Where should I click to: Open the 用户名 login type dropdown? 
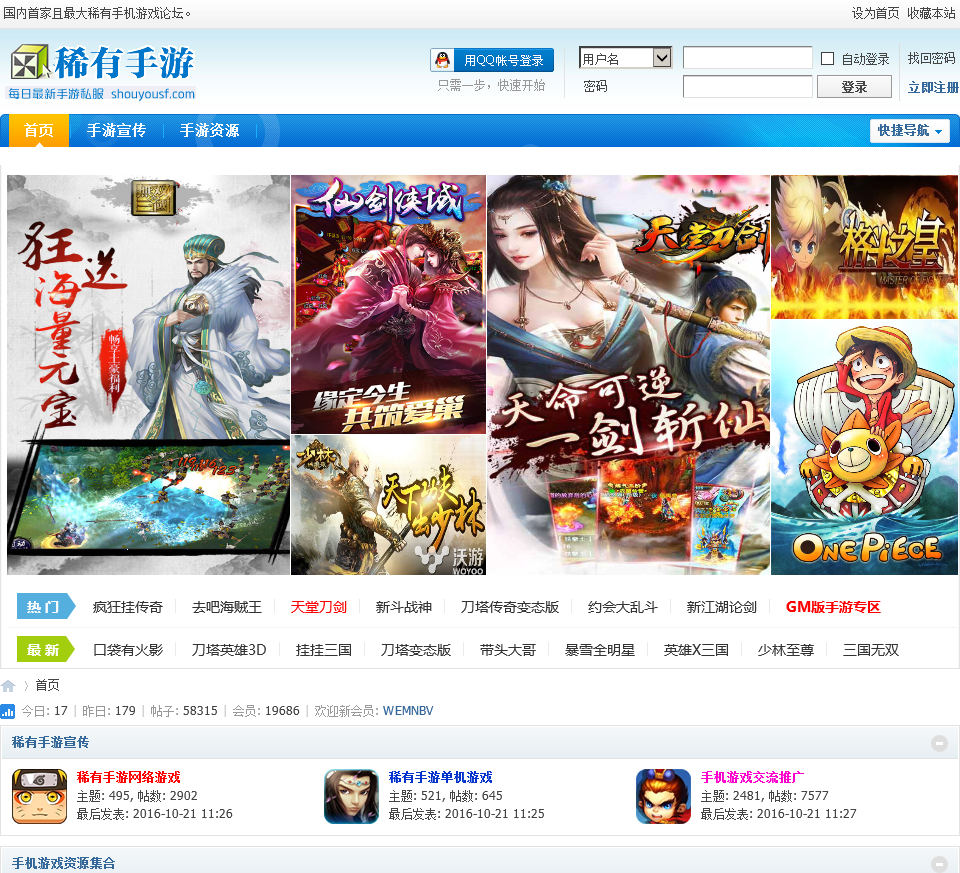[x=625, y=58]
